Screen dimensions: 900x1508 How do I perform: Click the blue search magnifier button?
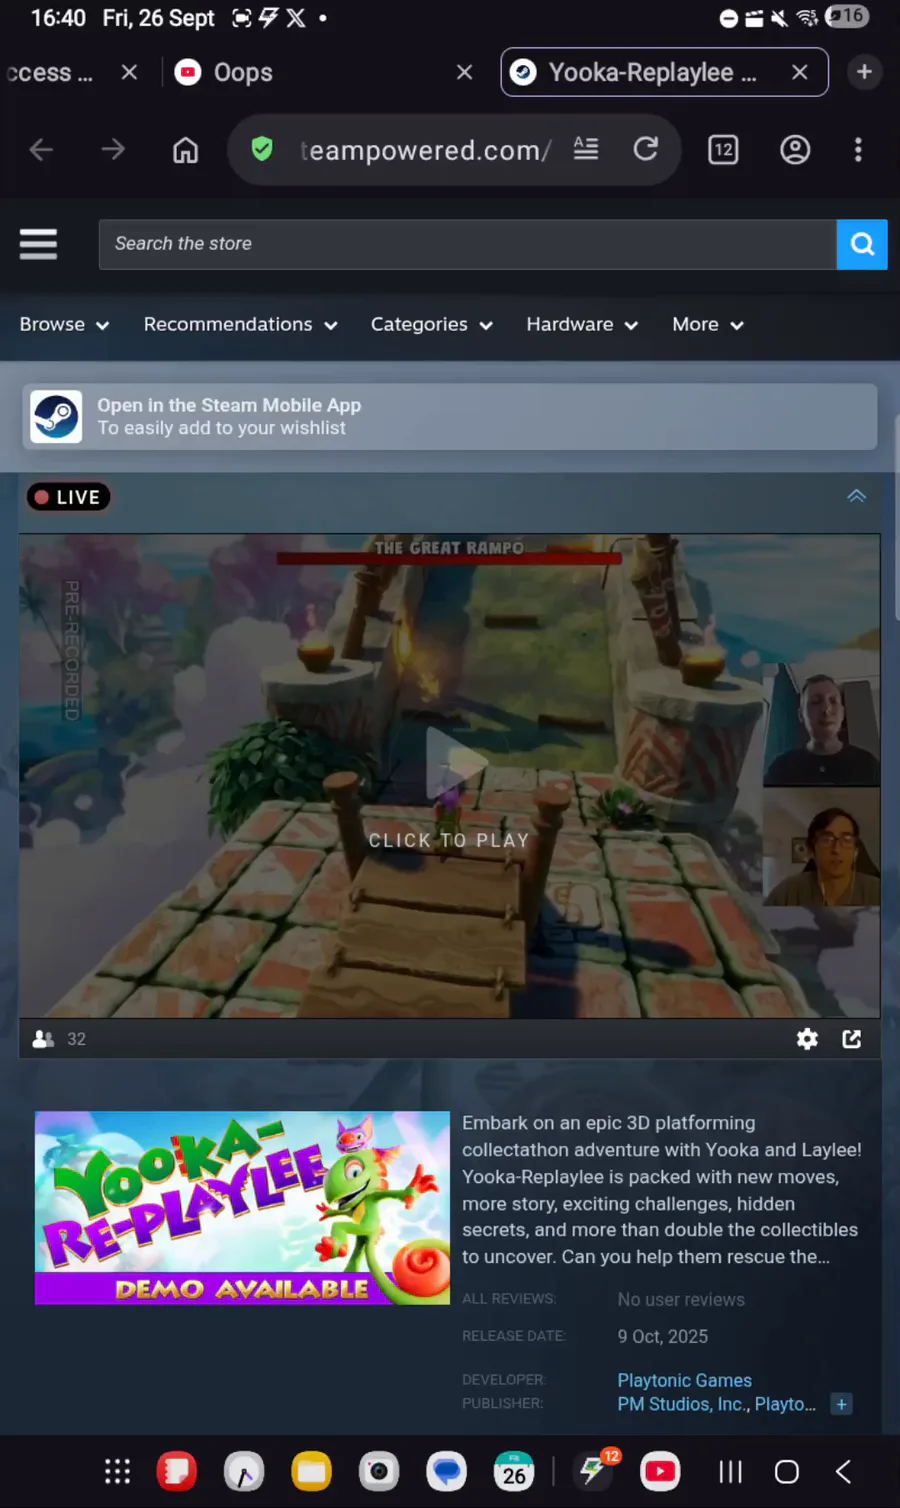[x=862, y=244]
